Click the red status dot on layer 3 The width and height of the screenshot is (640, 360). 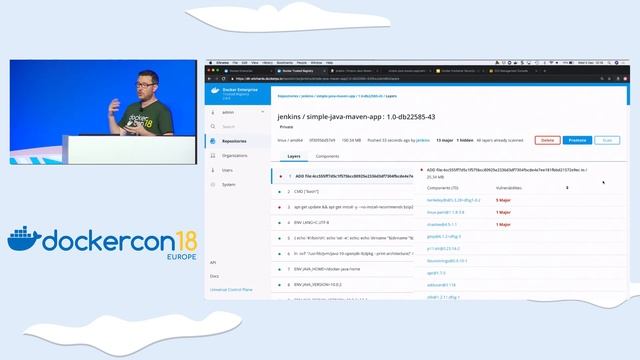(x=280, y=207)
